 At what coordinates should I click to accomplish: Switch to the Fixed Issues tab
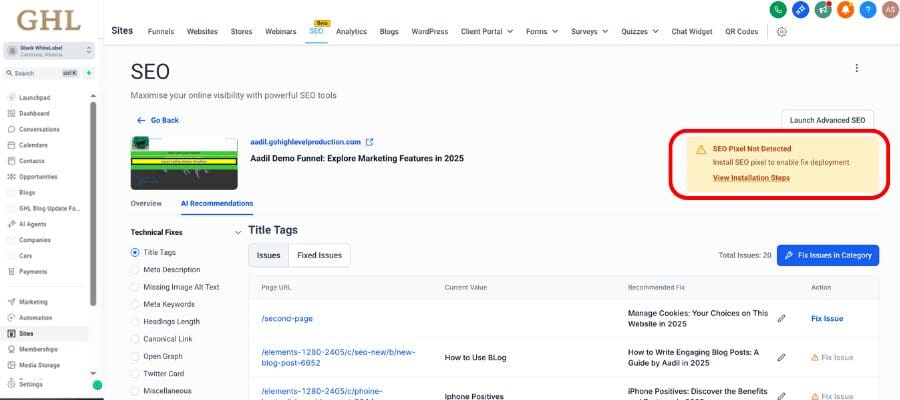tap(319, 255)
